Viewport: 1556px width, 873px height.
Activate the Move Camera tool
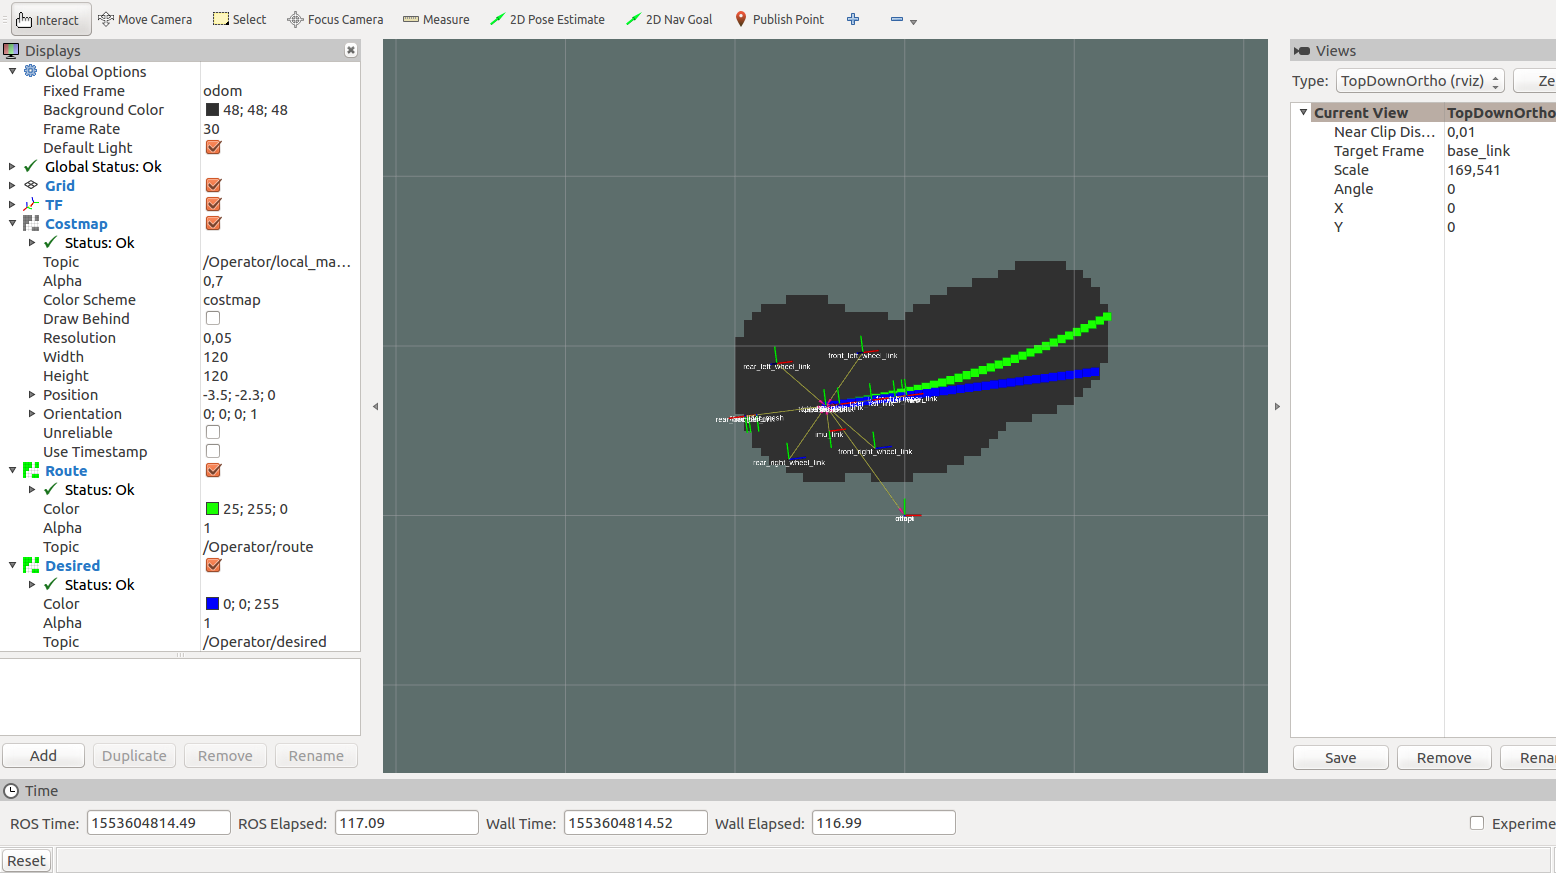pyautogui.click(x=145, y=19)
